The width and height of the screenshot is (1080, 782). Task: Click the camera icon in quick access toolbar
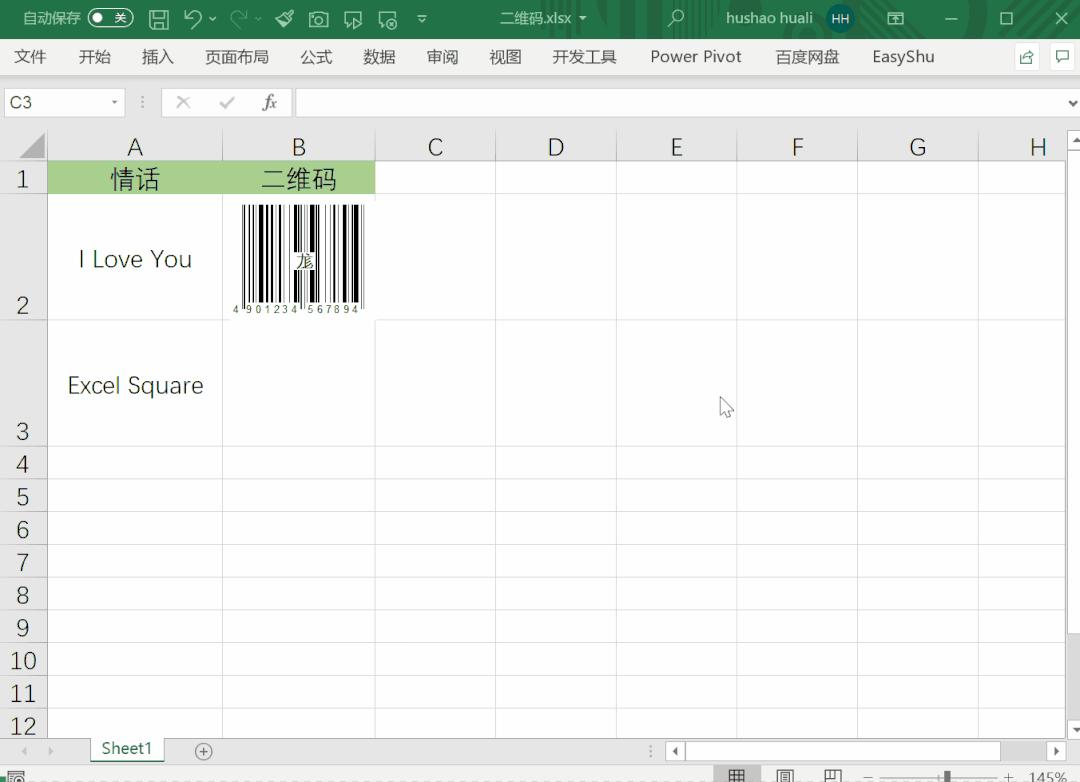coord(318,19)
